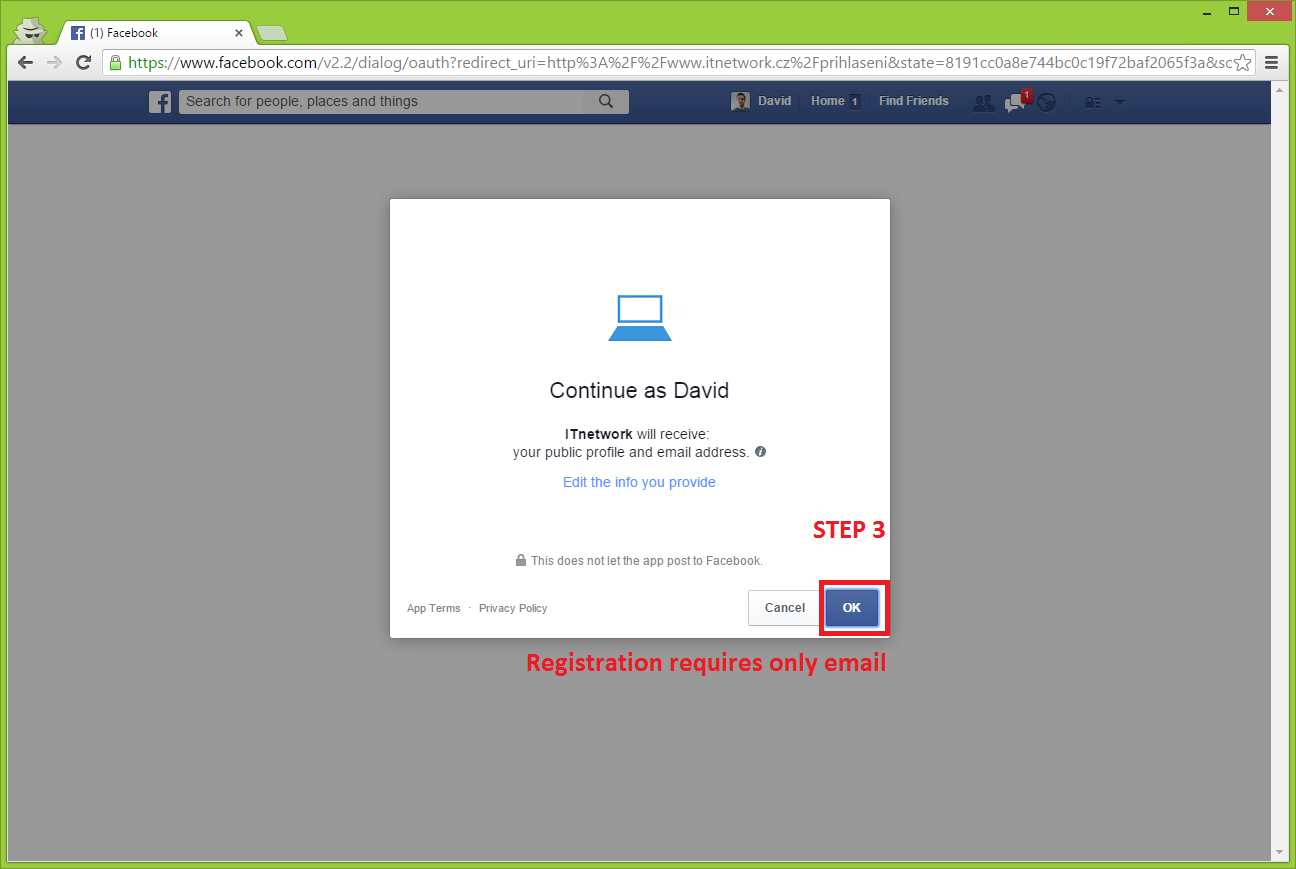Confirm with the blue OK button
The height and width of the screenshot is (869, 1296).
tap(852, 608)
